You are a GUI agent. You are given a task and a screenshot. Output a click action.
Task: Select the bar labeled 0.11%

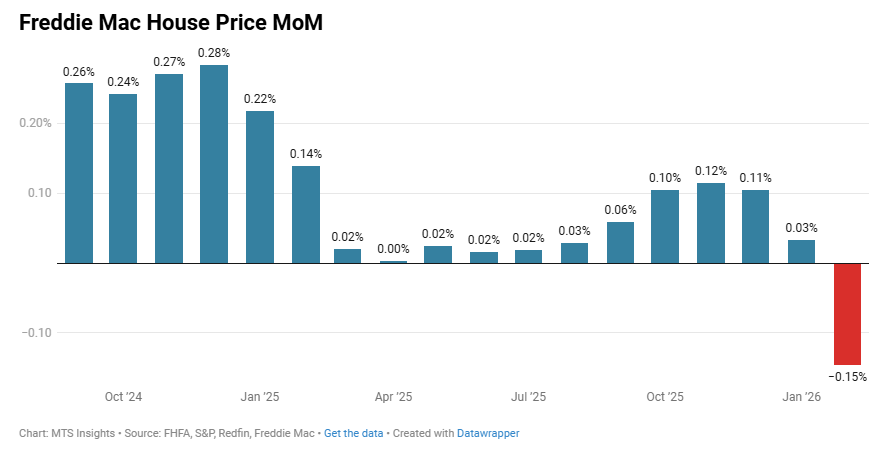[756, 226]
